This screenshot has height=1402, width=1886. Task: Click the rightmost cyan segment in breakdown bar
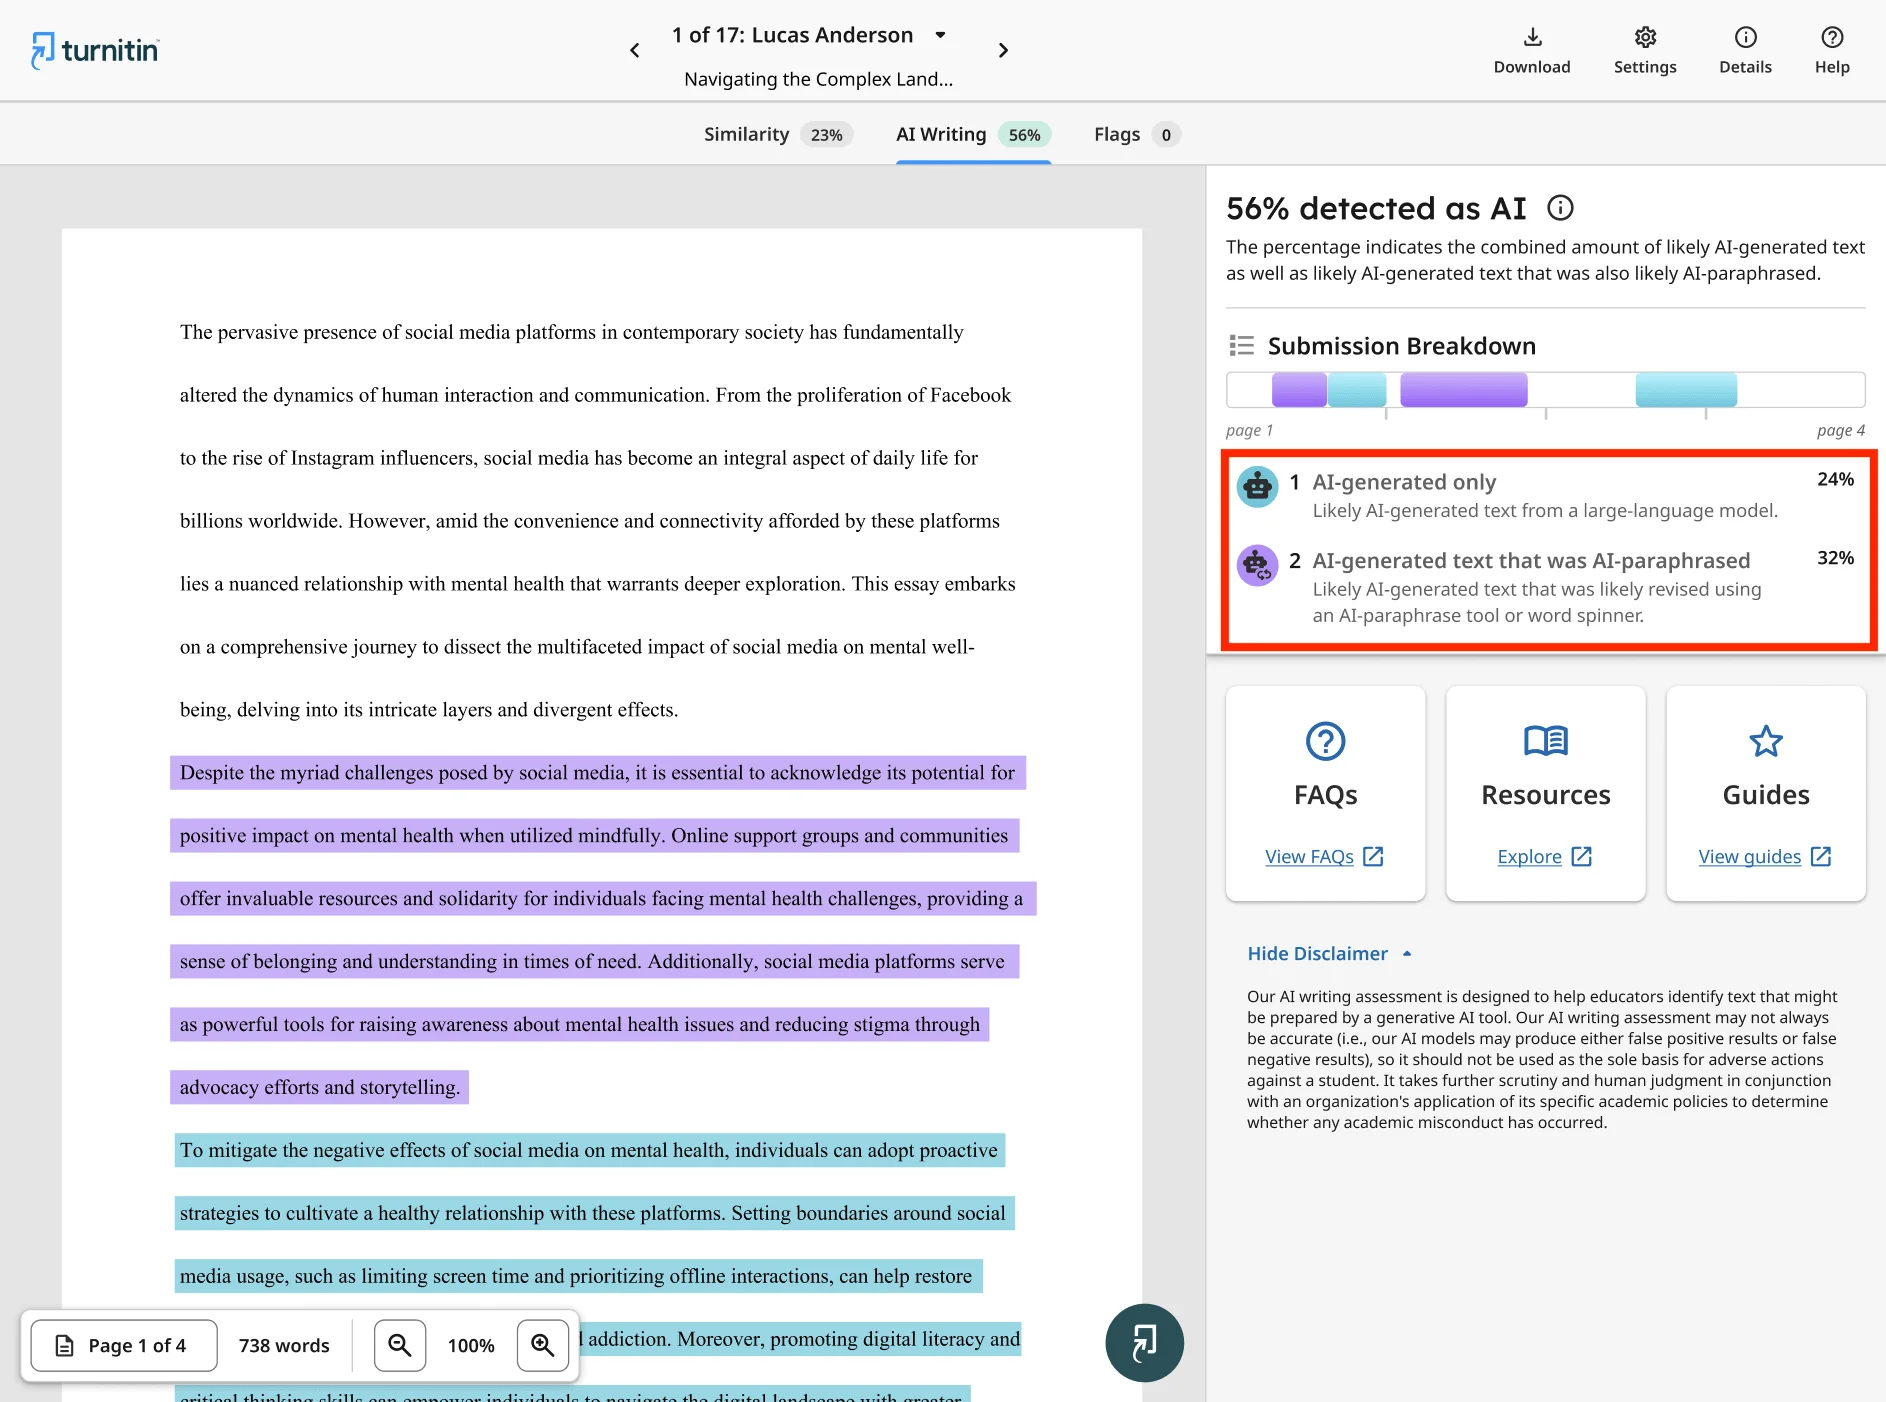pyautogui.click(x=1686, y=390)
